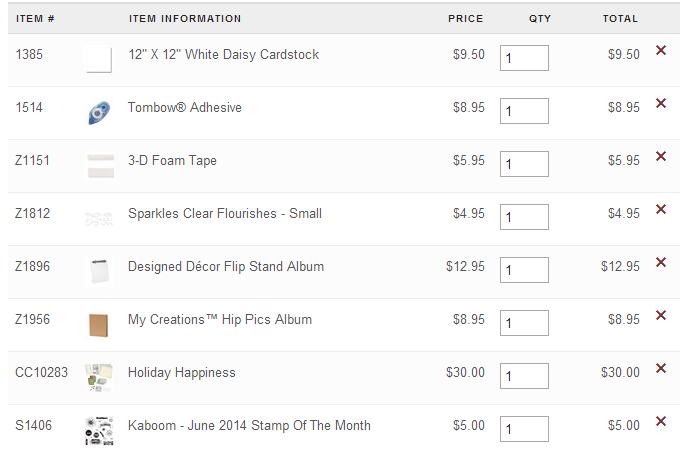The width and height of the screenshot is (685, 457).
Task: Delete Tombow Adhesive item with red X
Action: click(x=661, y=103)
